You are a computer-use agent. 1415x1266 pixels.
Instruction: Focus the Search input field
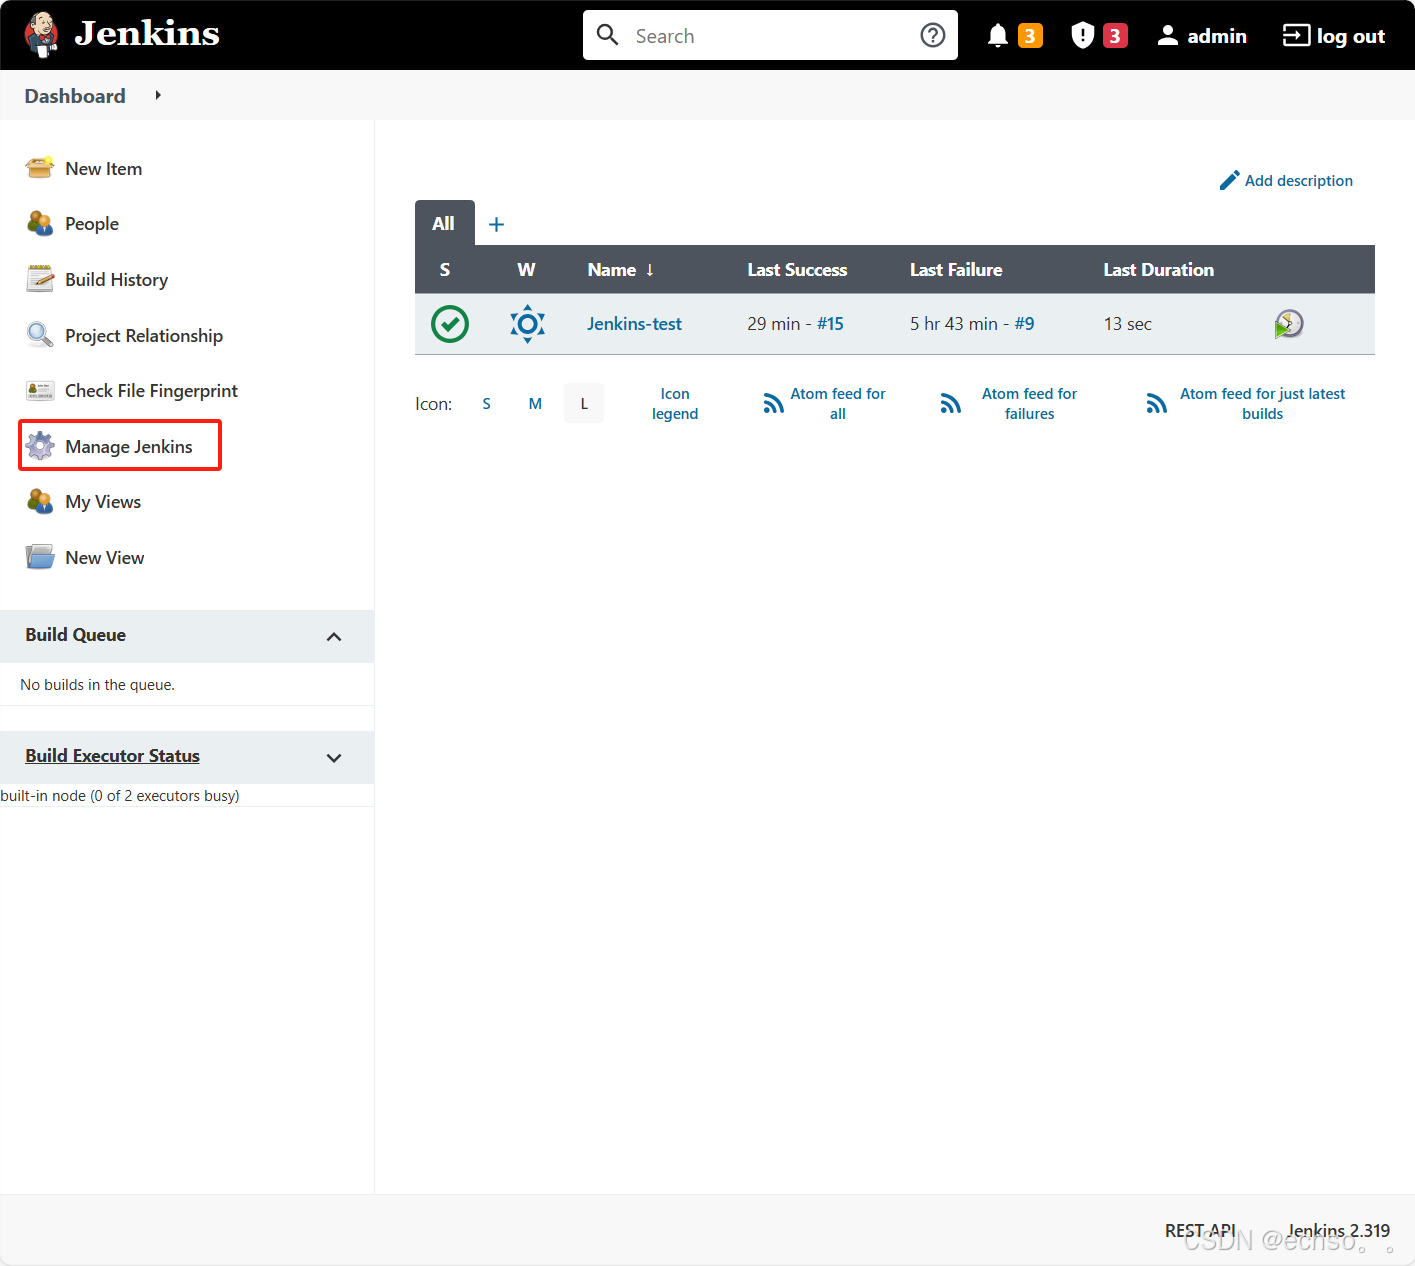coord(770,35)
